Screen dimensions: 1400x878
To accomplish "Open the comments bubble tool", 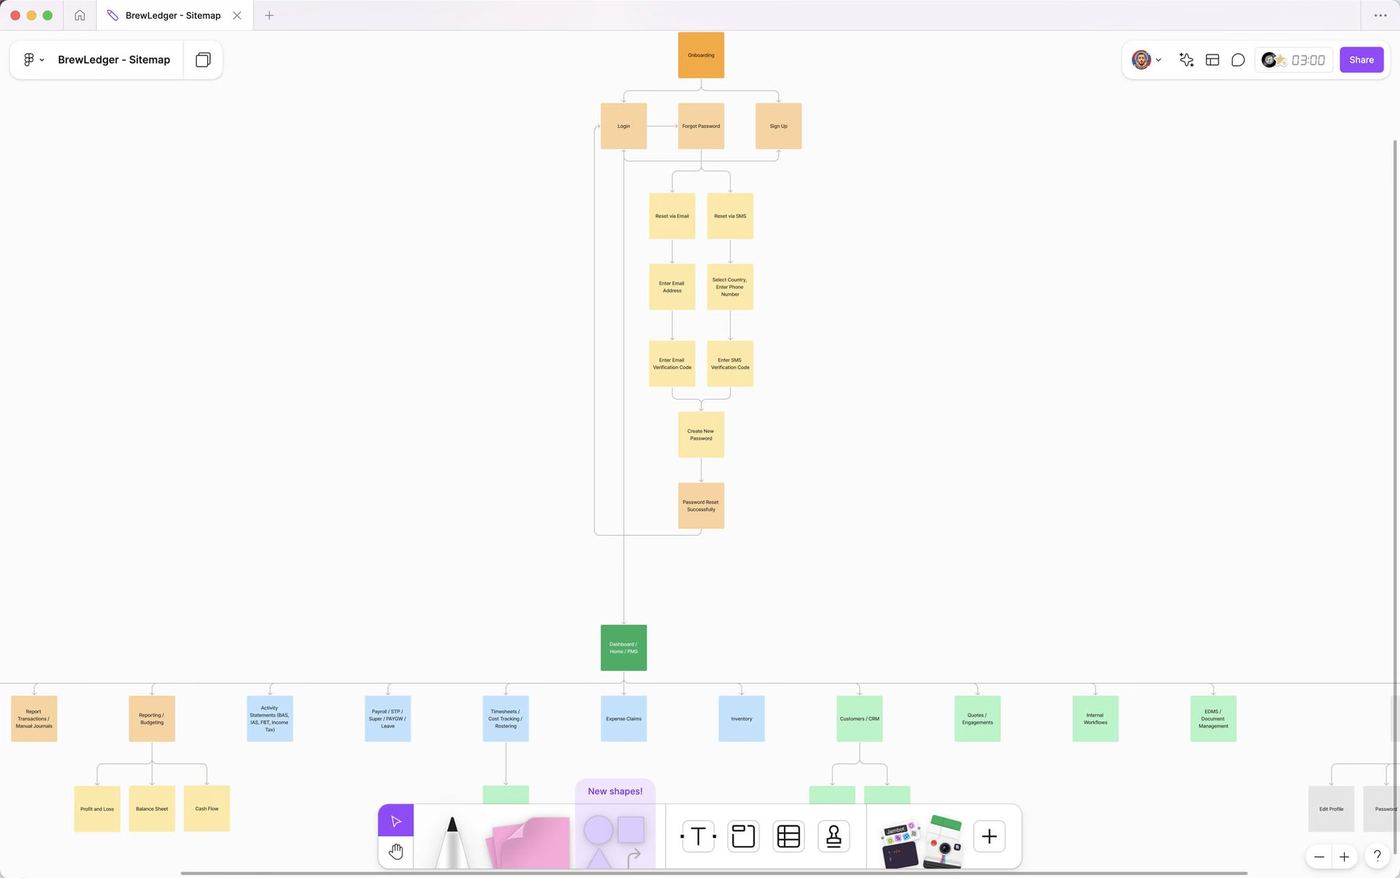I will click(x=1238, y=60).
